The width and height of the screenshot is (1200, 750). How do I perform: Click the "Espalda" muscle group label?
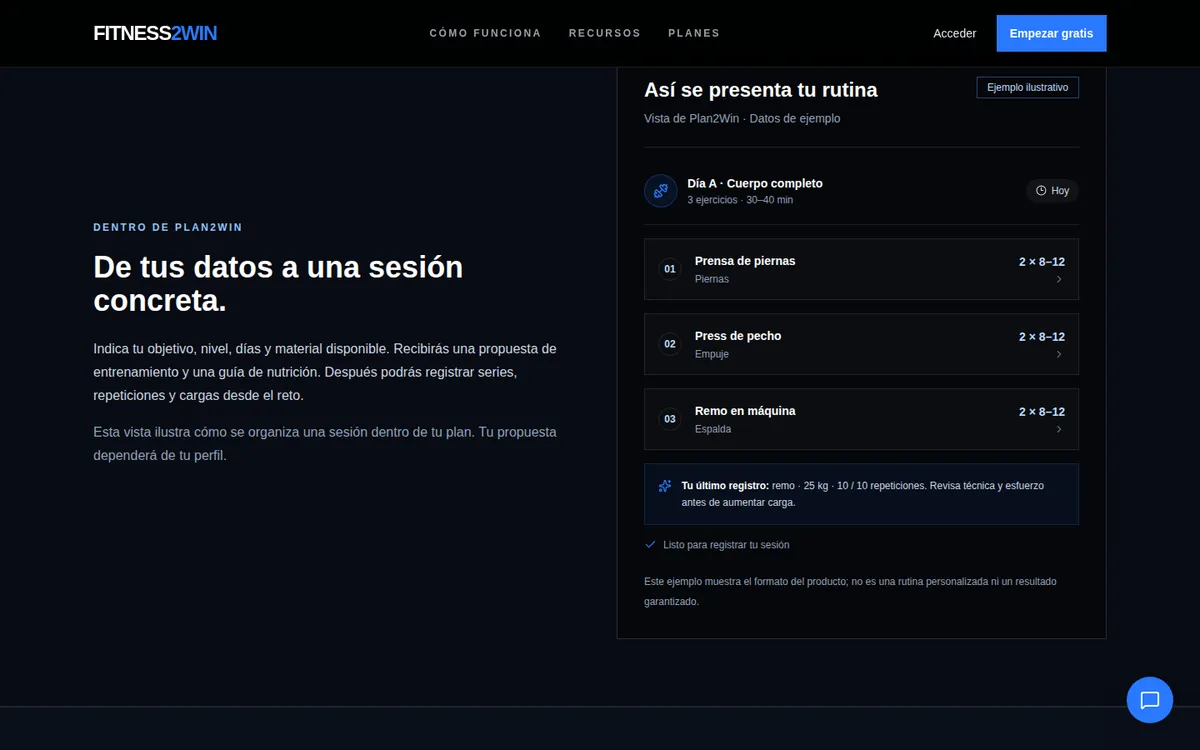coord(713,429)
